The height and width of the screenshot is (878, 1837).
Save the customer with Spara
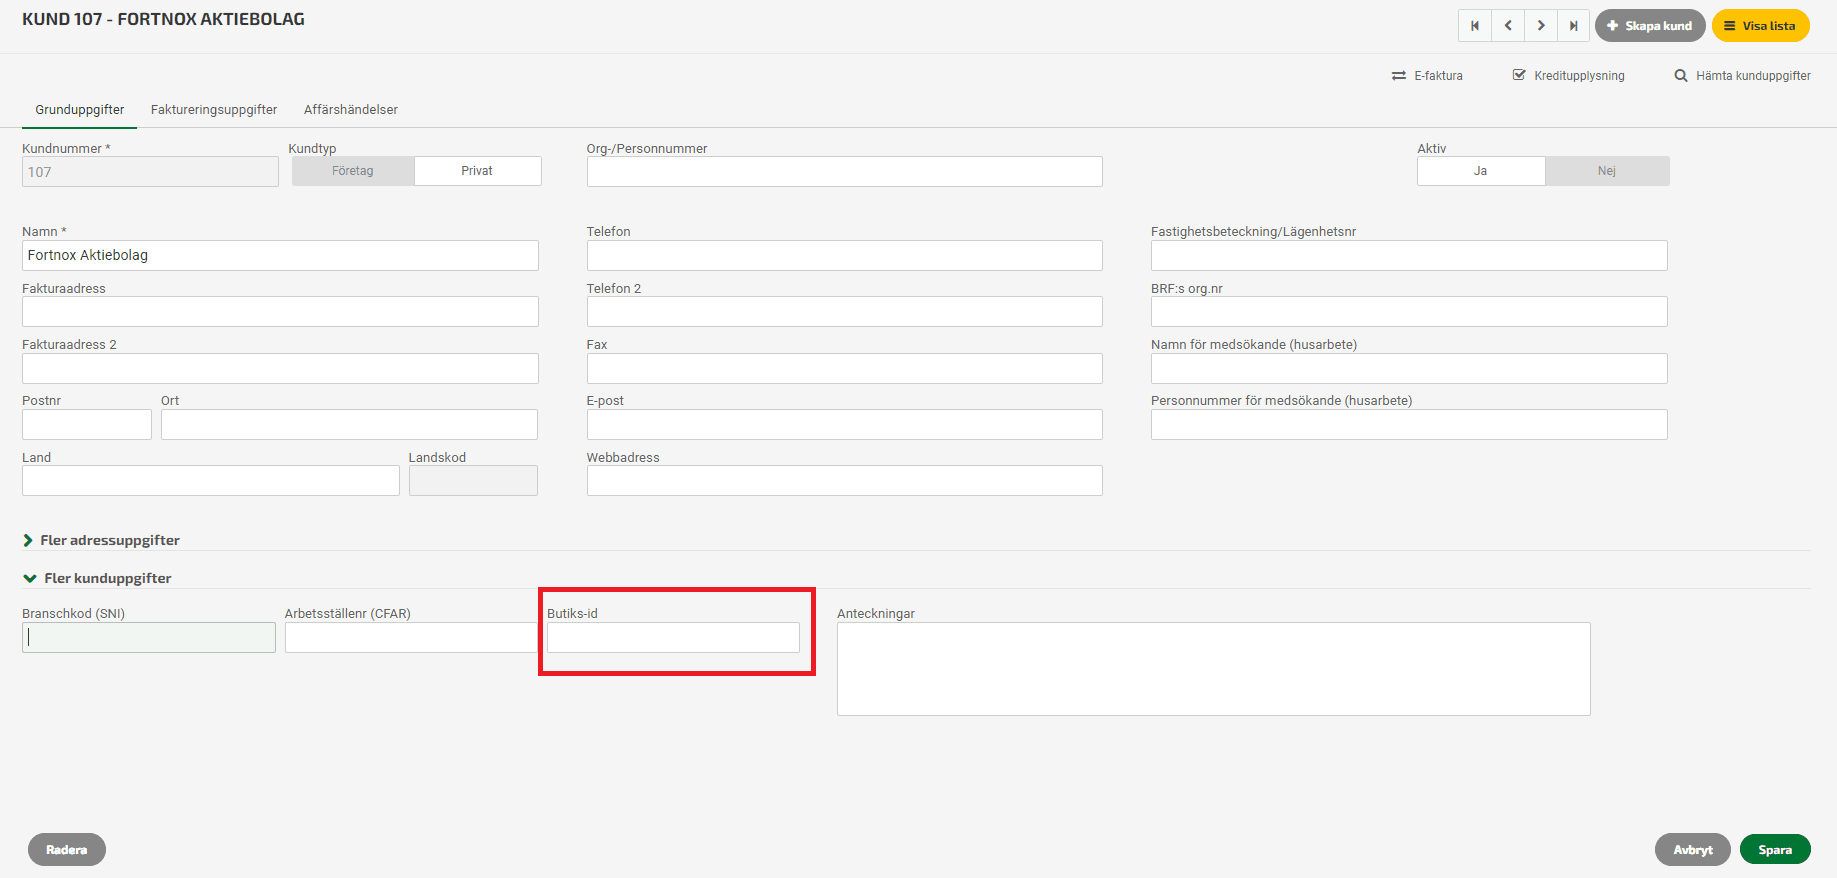click(1775, 849)
